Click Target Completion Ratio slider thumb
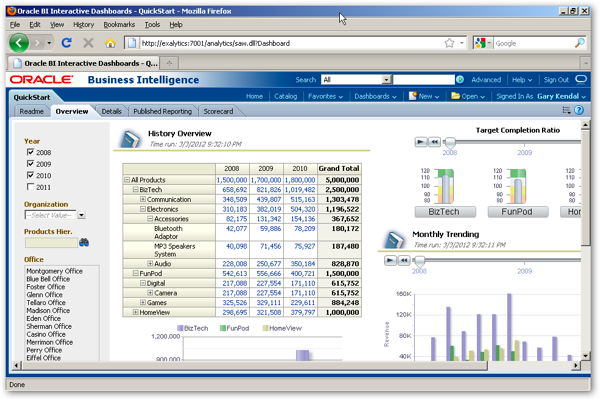600x400 pixels. pyautogui.click(x=450, y=143)
